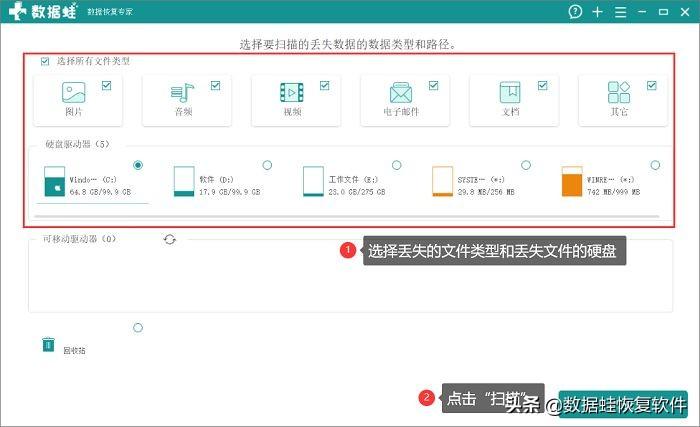Click the 742 MB/999 MB size text
This screenshot has height=427, width=700.
[x=613, y=192]
